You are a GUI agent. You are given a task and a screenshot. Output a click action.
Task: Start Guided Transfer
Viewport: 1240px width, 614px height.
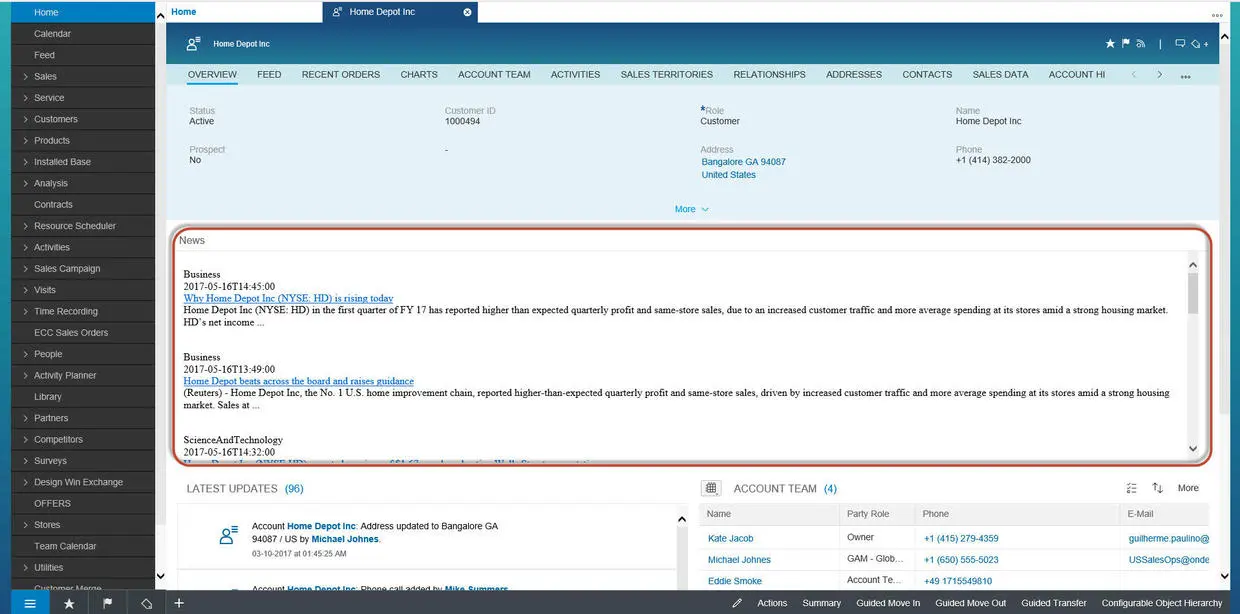(1054, 603)
